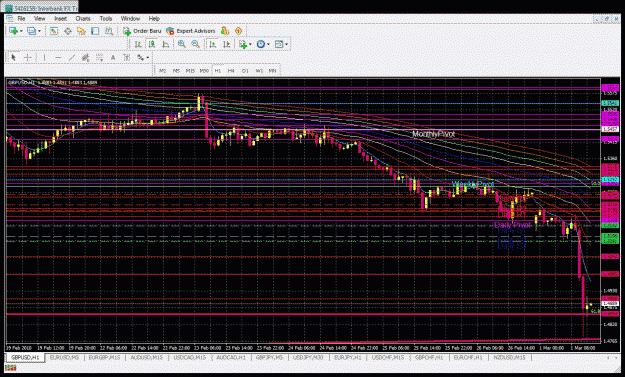Switch to the EURUSD,M5 chart tab

point(64,358)
